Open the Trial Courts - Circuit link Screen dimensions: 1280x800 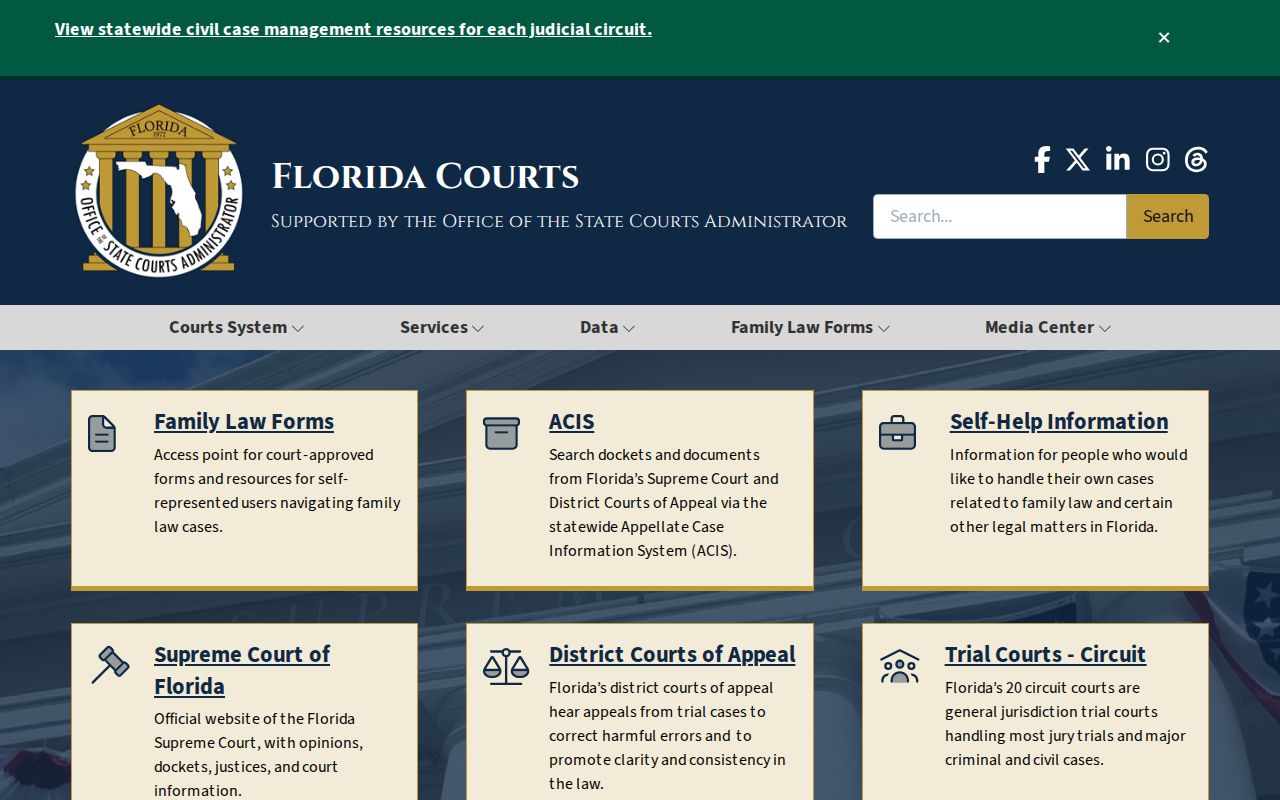click(x=1045, y=654)
